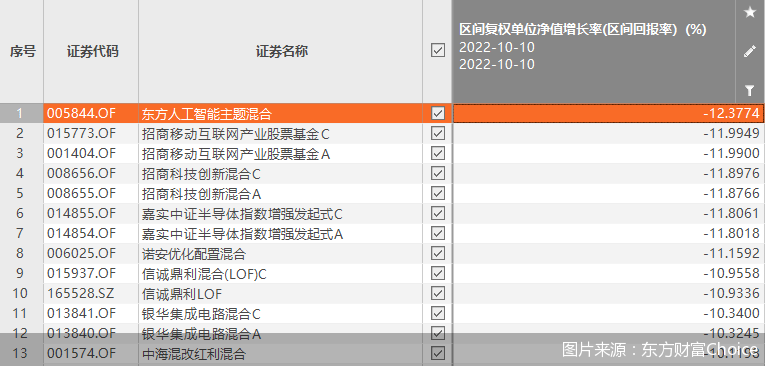
Task: Sort by the 证券名称 column header
Action: point(282,51)
